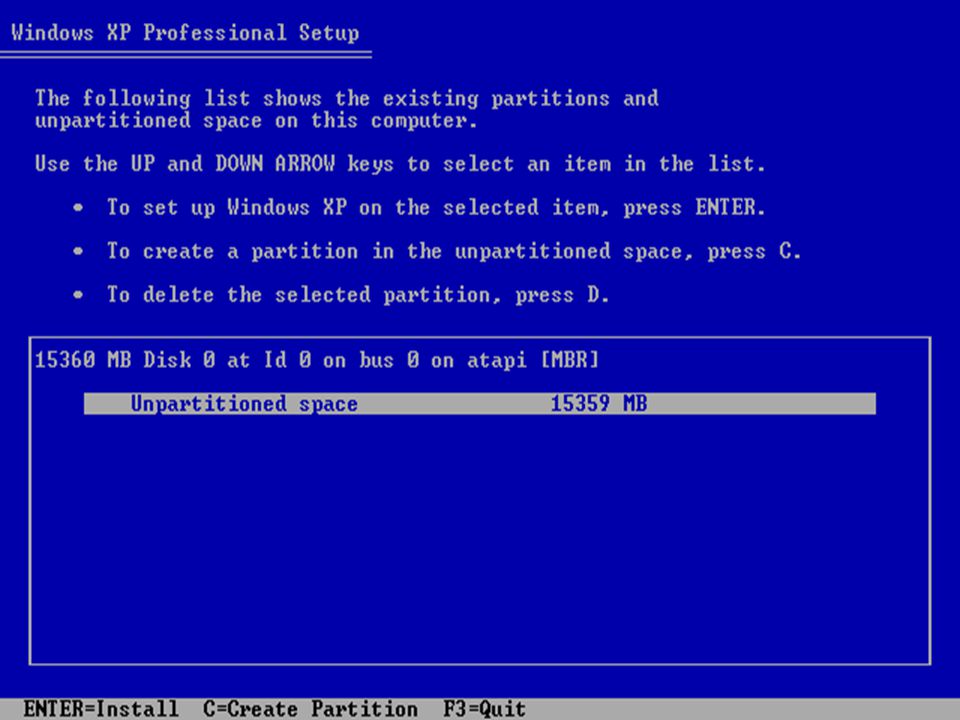Click the 'Windows XP Professional Setup' title
Viewport: 960px width, 720px height.
[185, 32]
